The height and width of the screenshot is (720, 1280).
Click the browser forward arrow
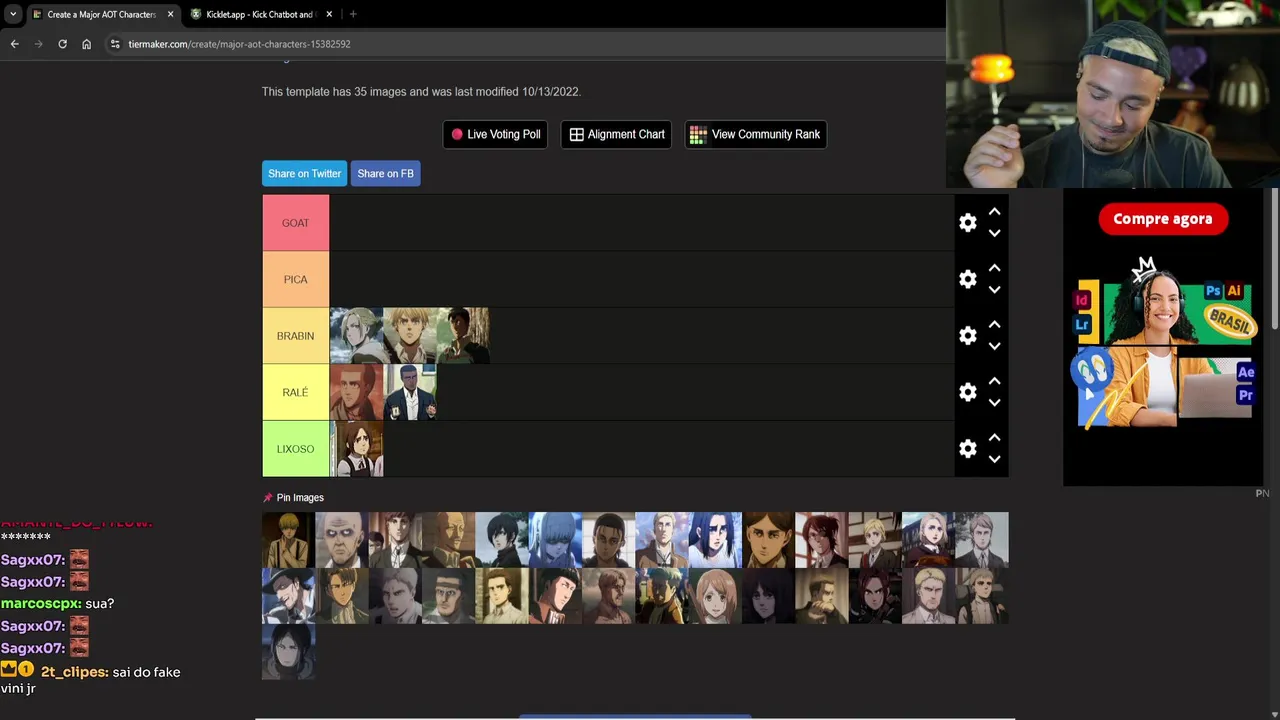(x=38, y=44)
